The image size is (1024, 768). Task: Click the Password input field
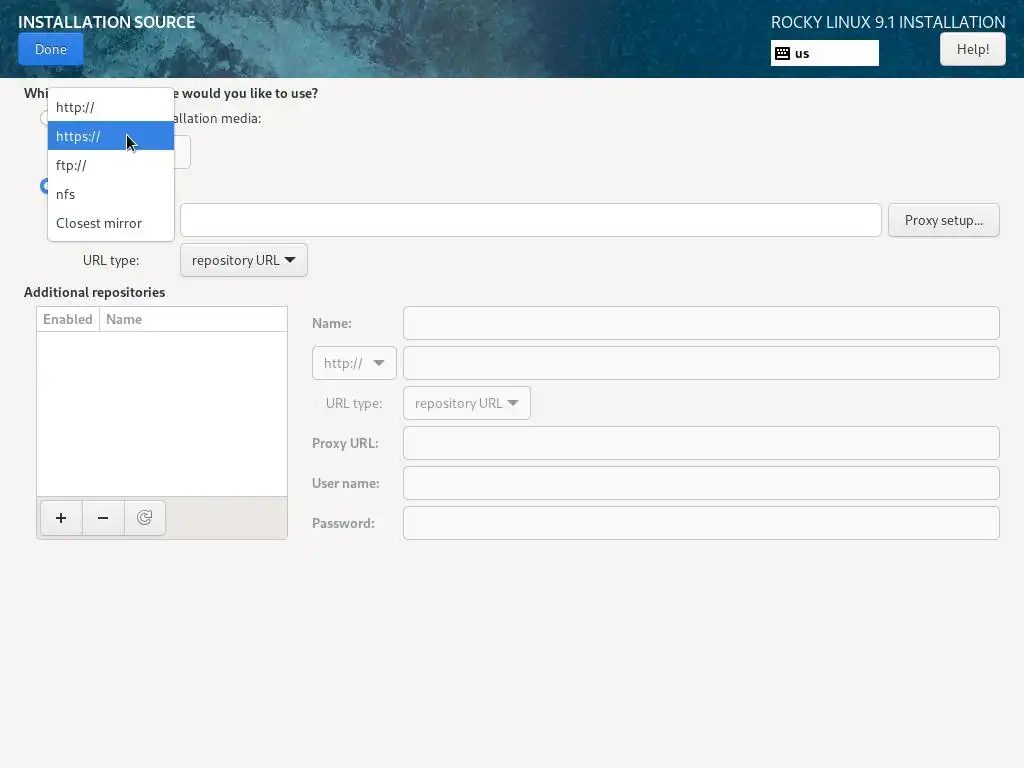pyautogui.click(x=701, y=523)
